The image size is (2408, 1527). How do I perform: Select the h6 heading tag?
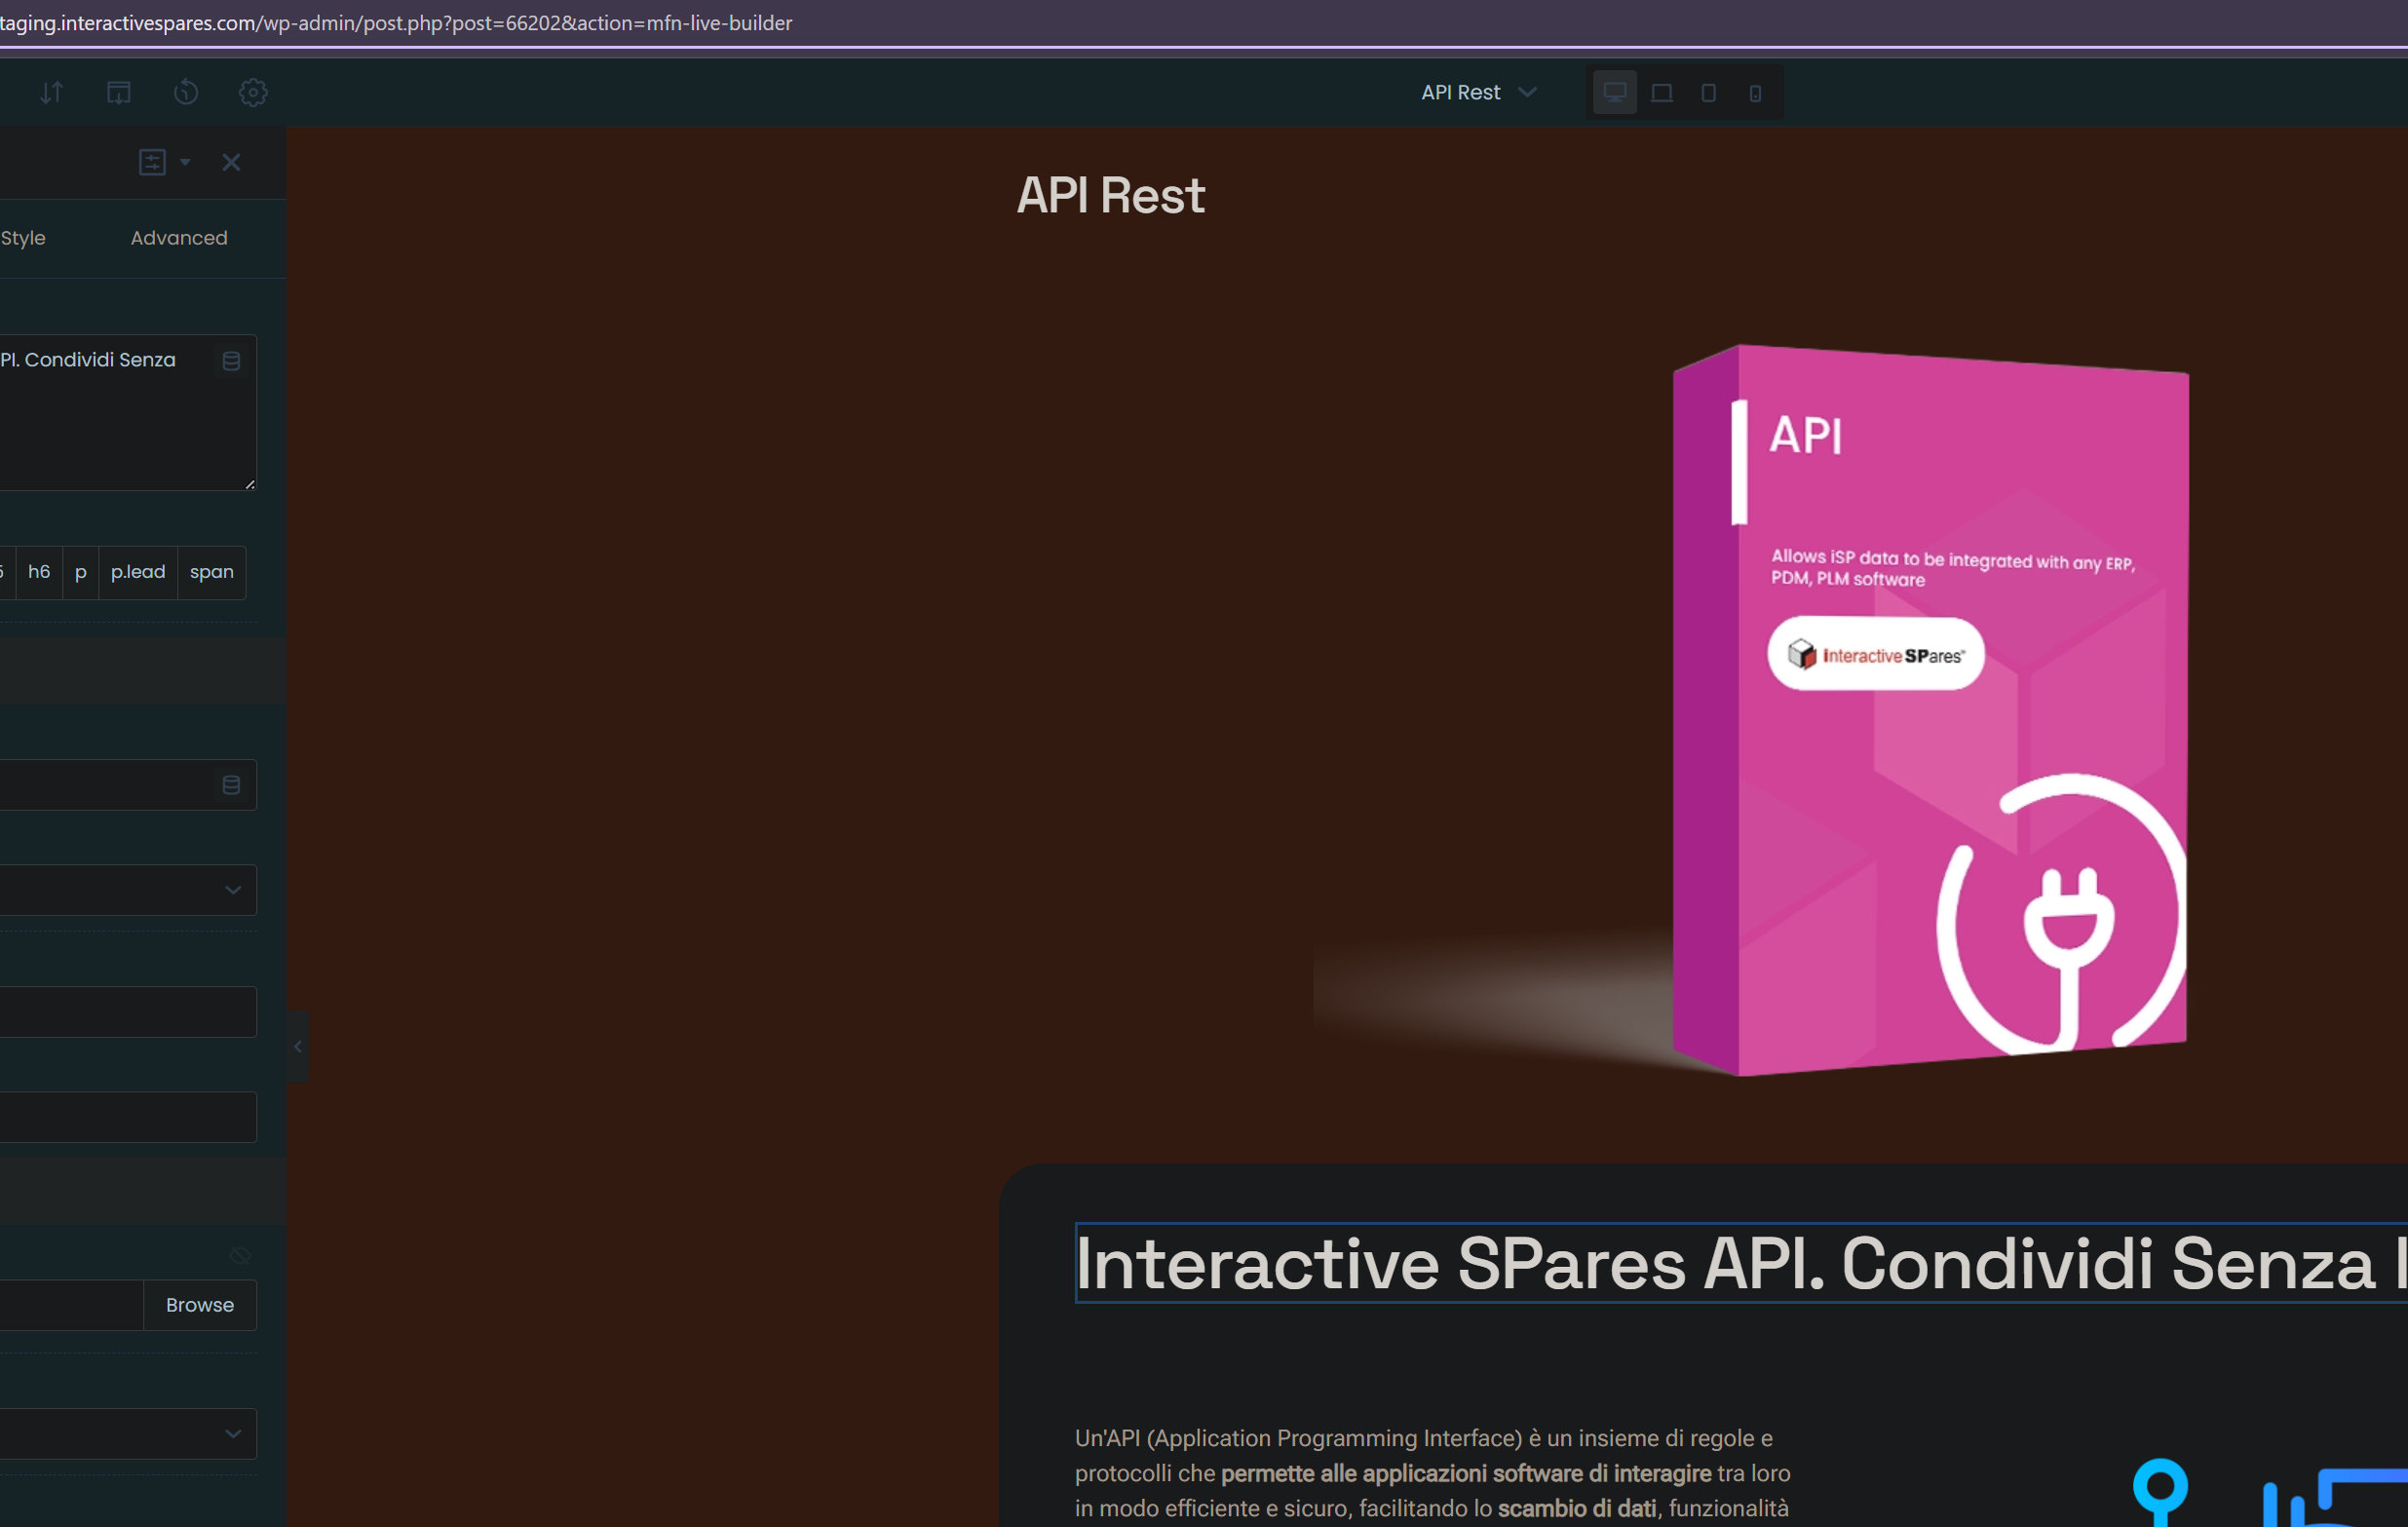pyautogui.click(x=39, y=572)
